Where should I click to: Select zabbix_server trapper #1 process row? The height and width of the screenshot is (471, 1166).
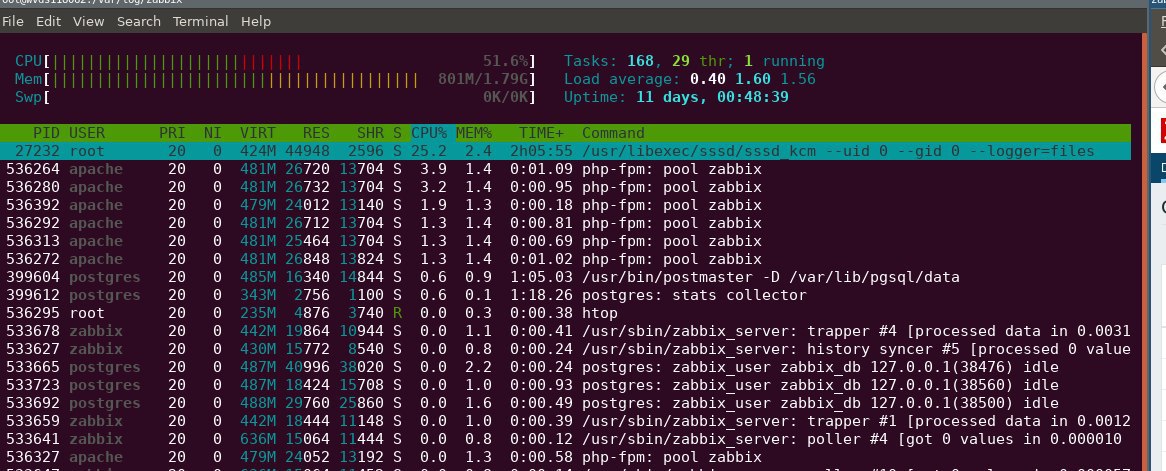pos(565,421)
